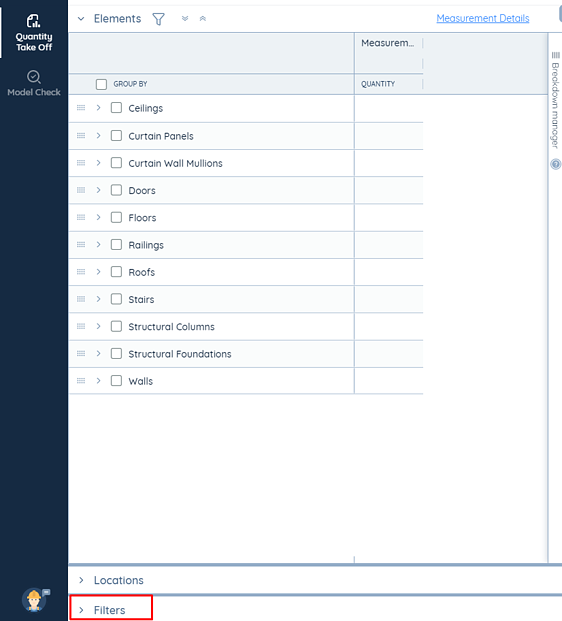Image resolution: width=562 pixels, height=621 pixels.
Task: Expand the Curtain Panels row
Action: (x=99, y=135)
